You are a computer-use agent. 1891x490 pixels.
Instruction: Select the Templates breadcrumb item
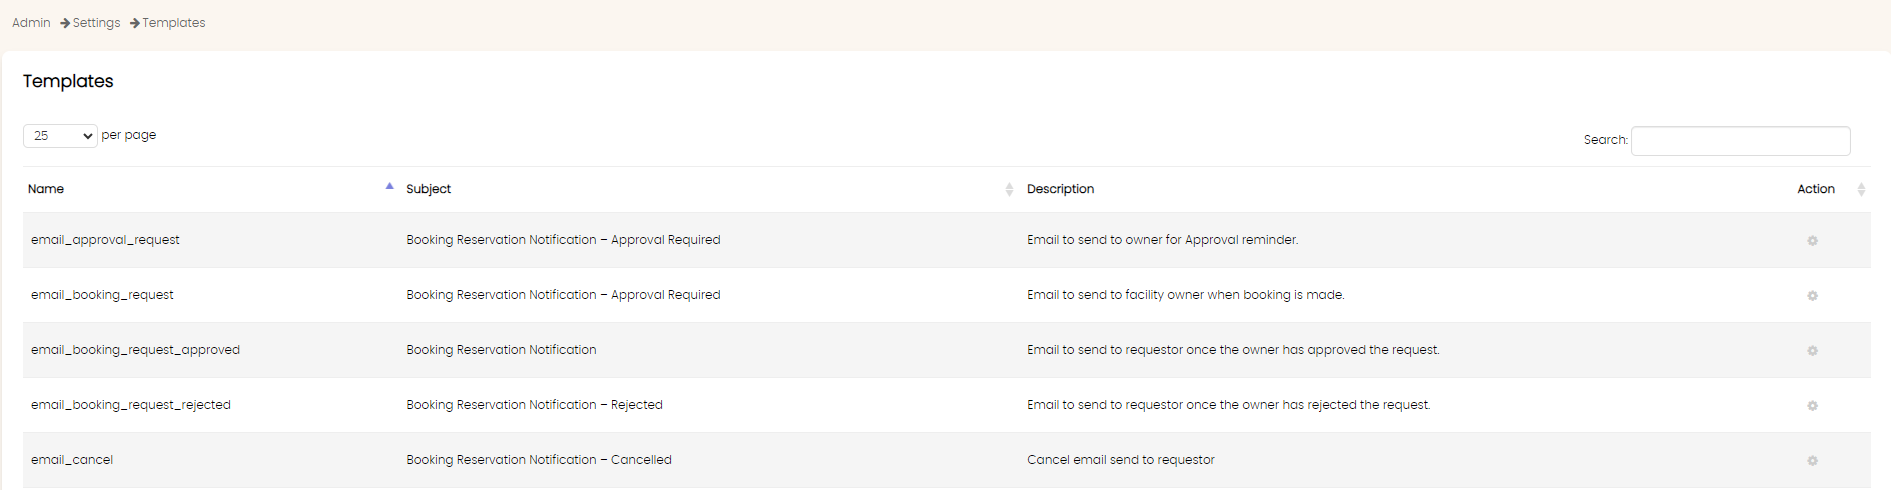[174, 23]
